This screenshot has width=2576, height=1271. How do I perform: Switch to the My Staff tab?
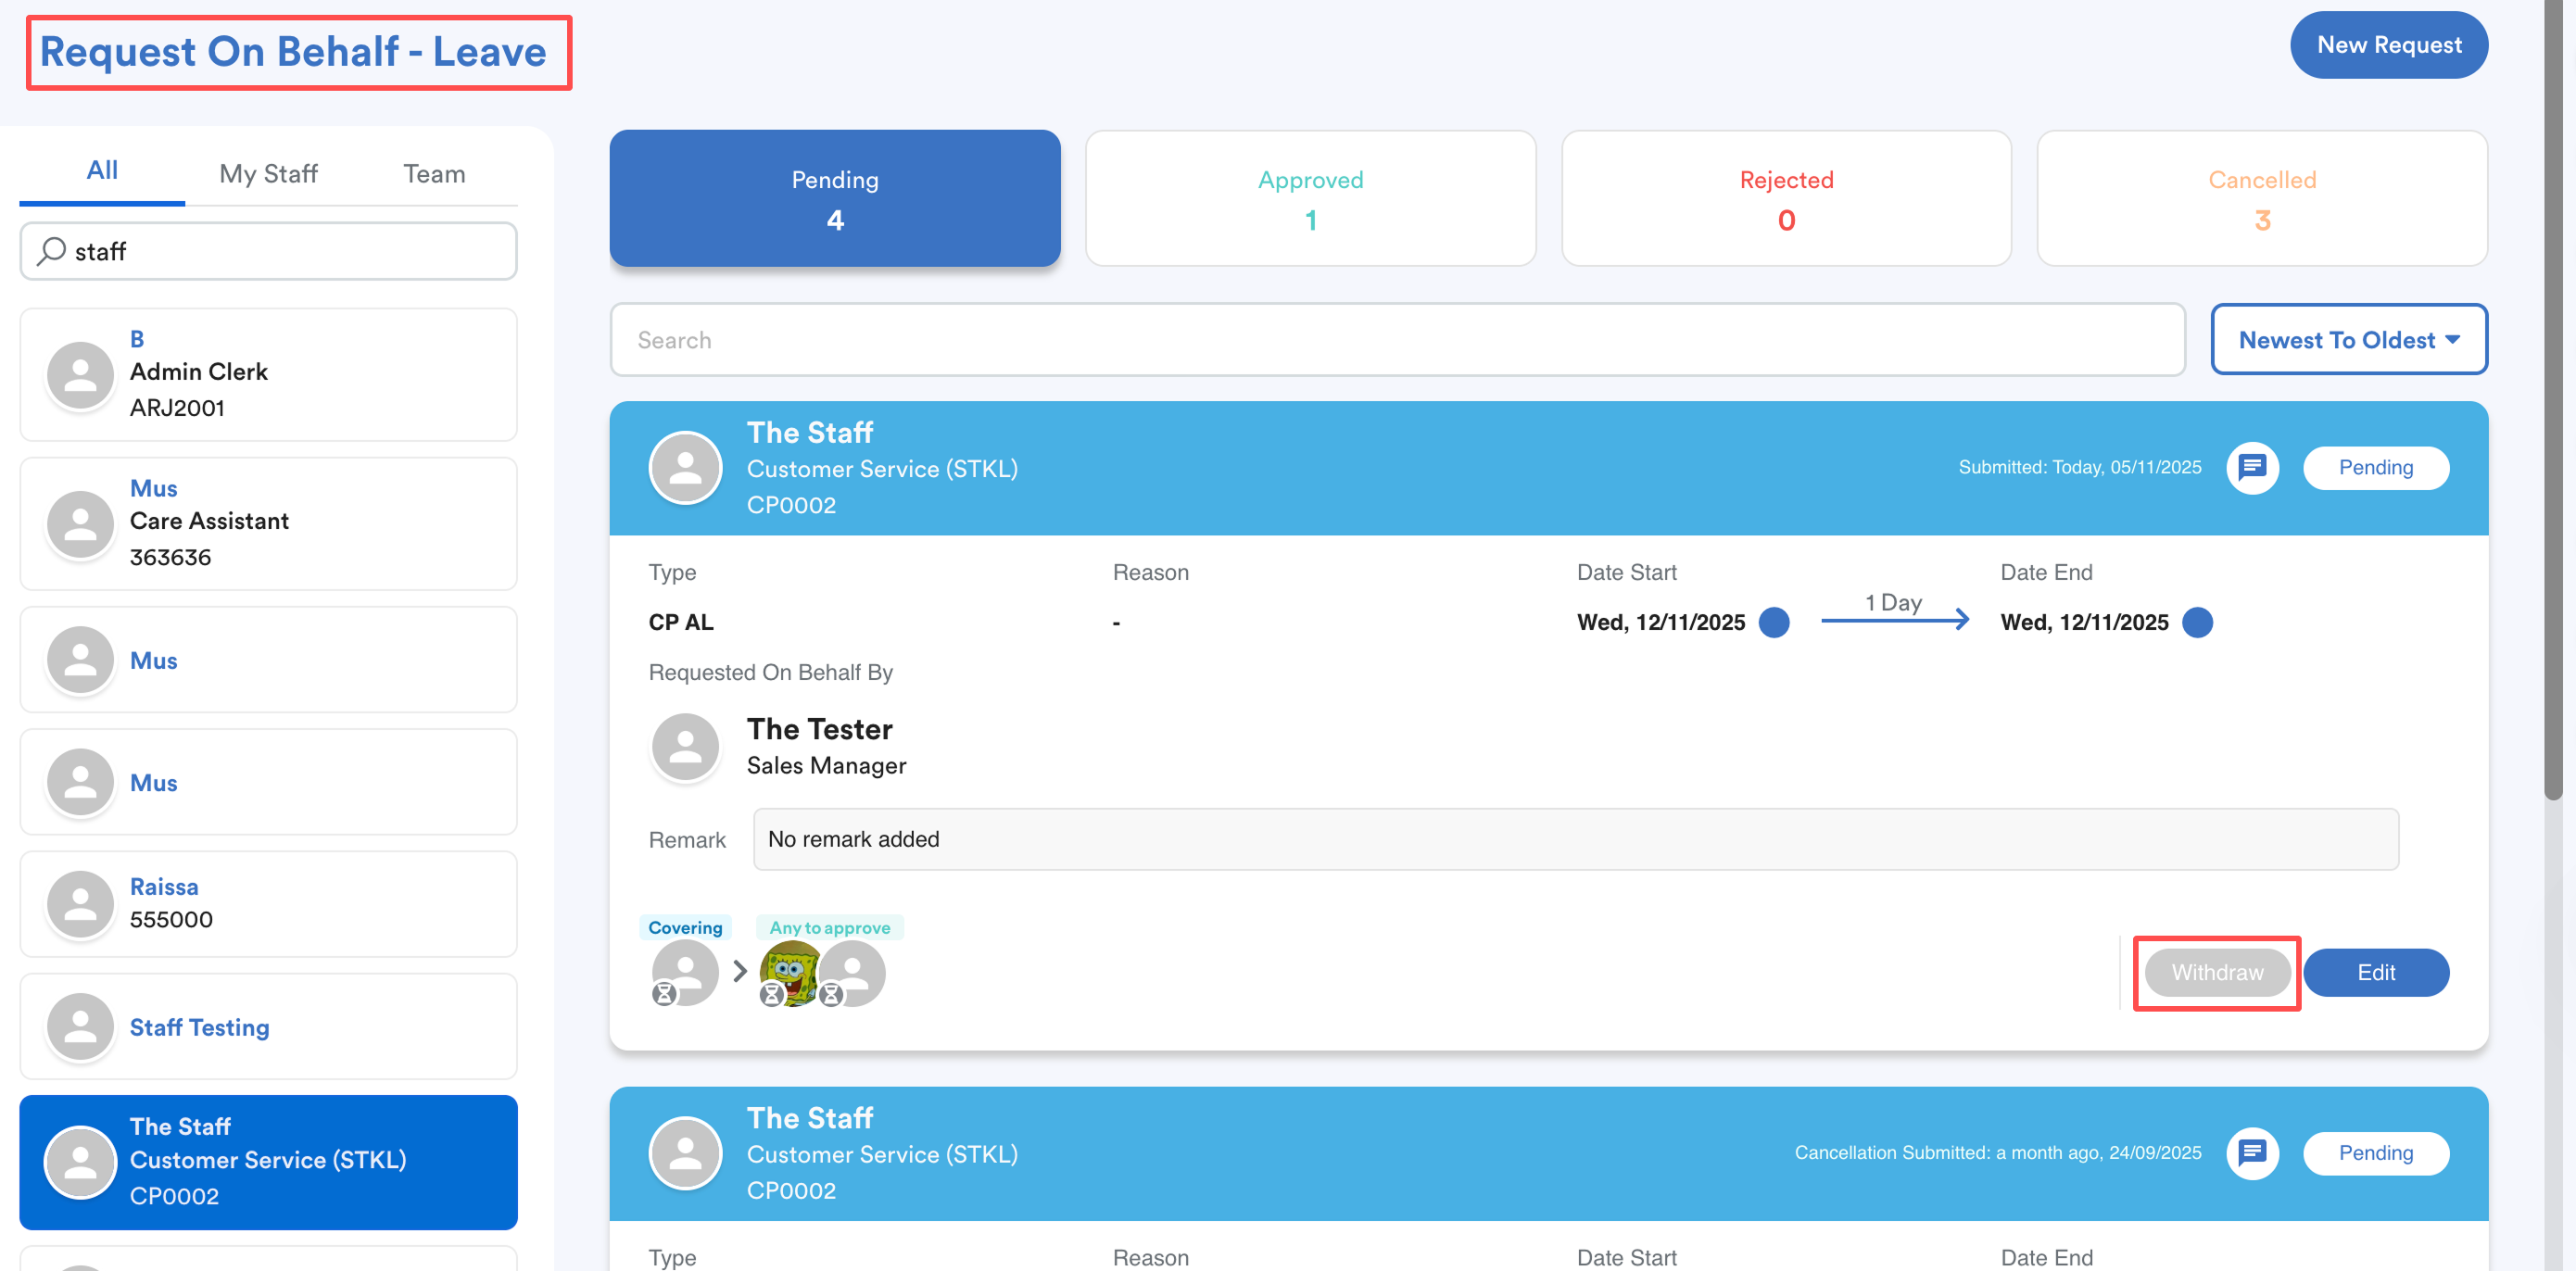click(x=268, y=173)
